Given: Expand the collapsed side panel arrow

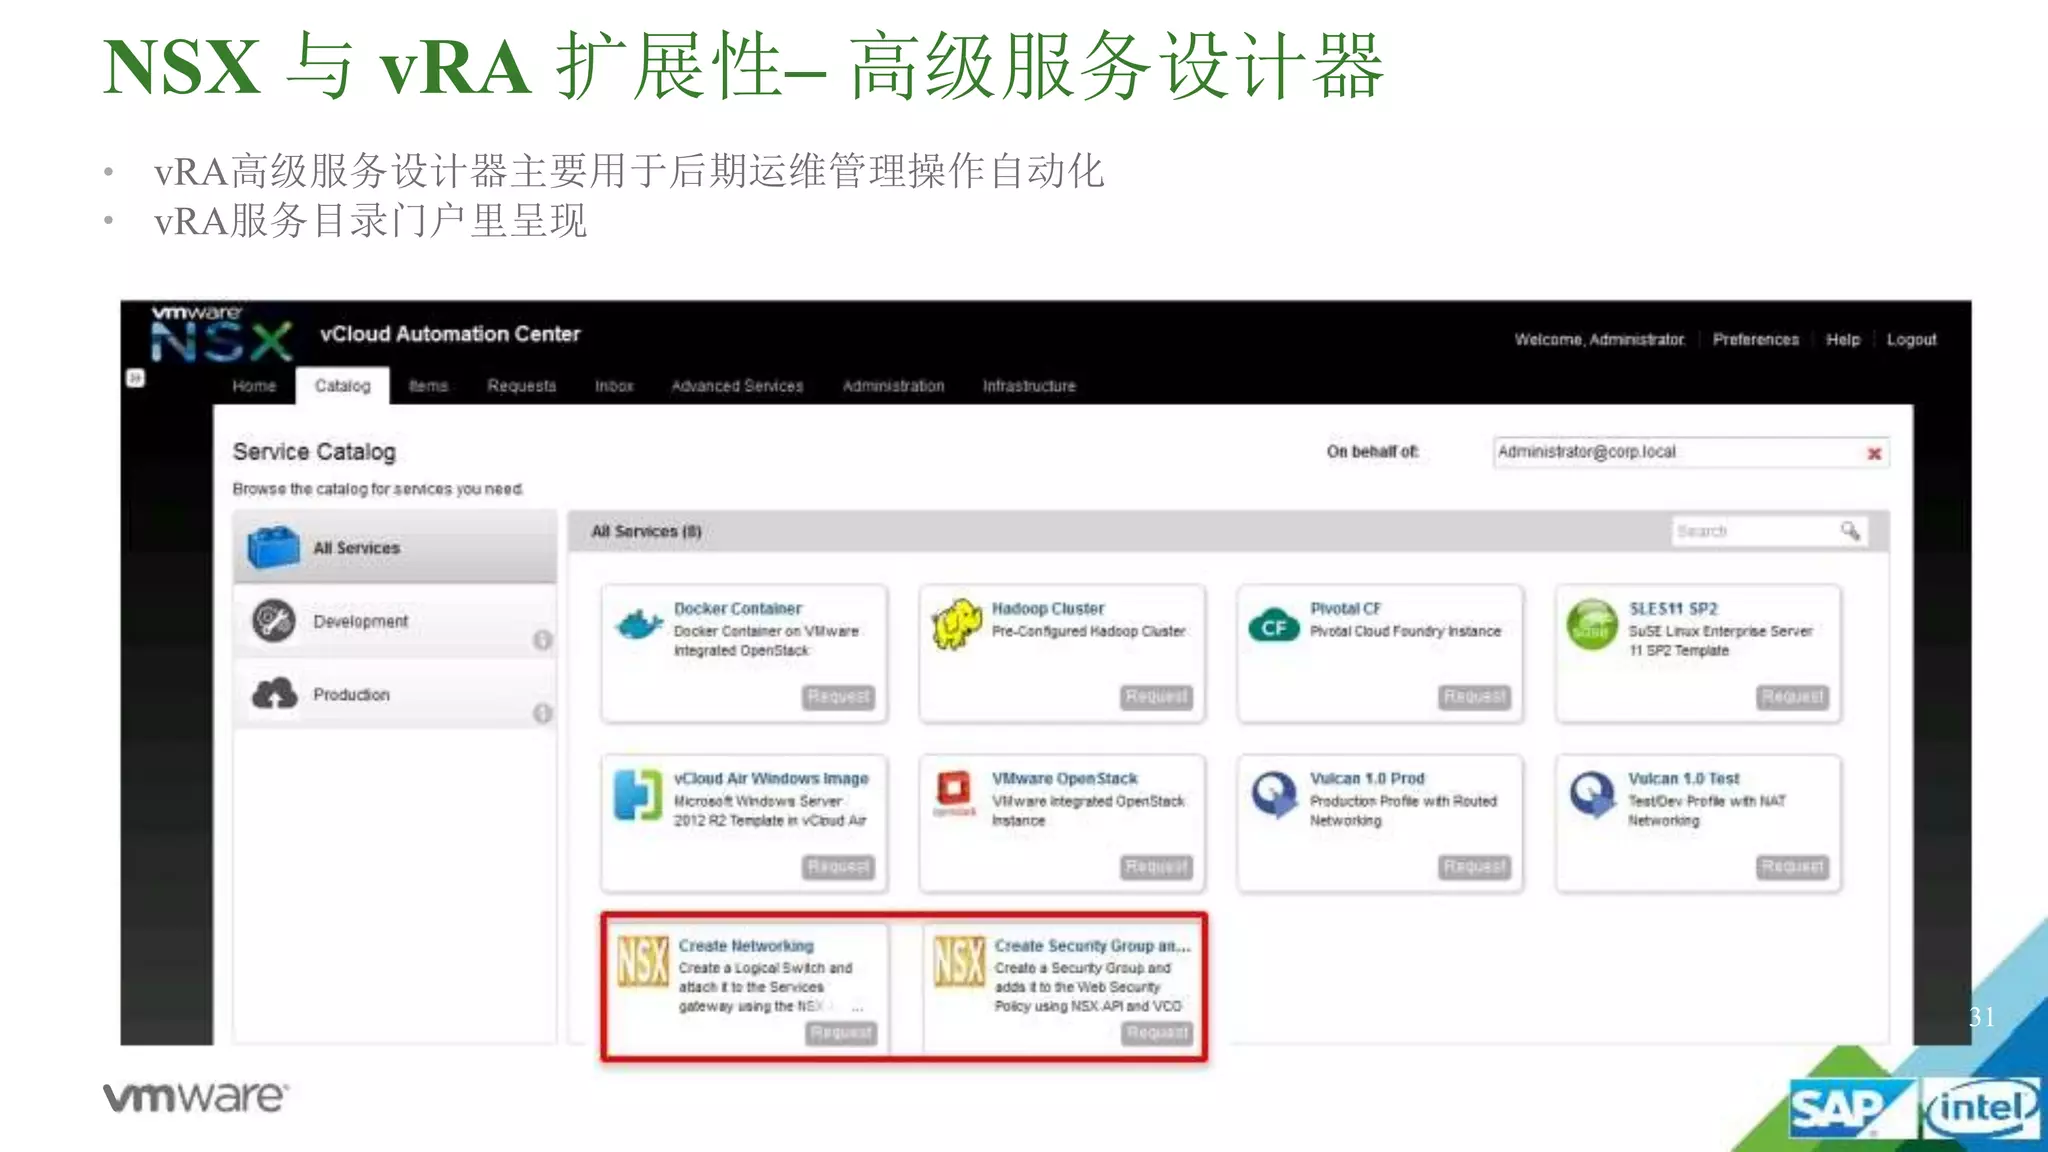Looking at the screenshot, I should point(135,378).
